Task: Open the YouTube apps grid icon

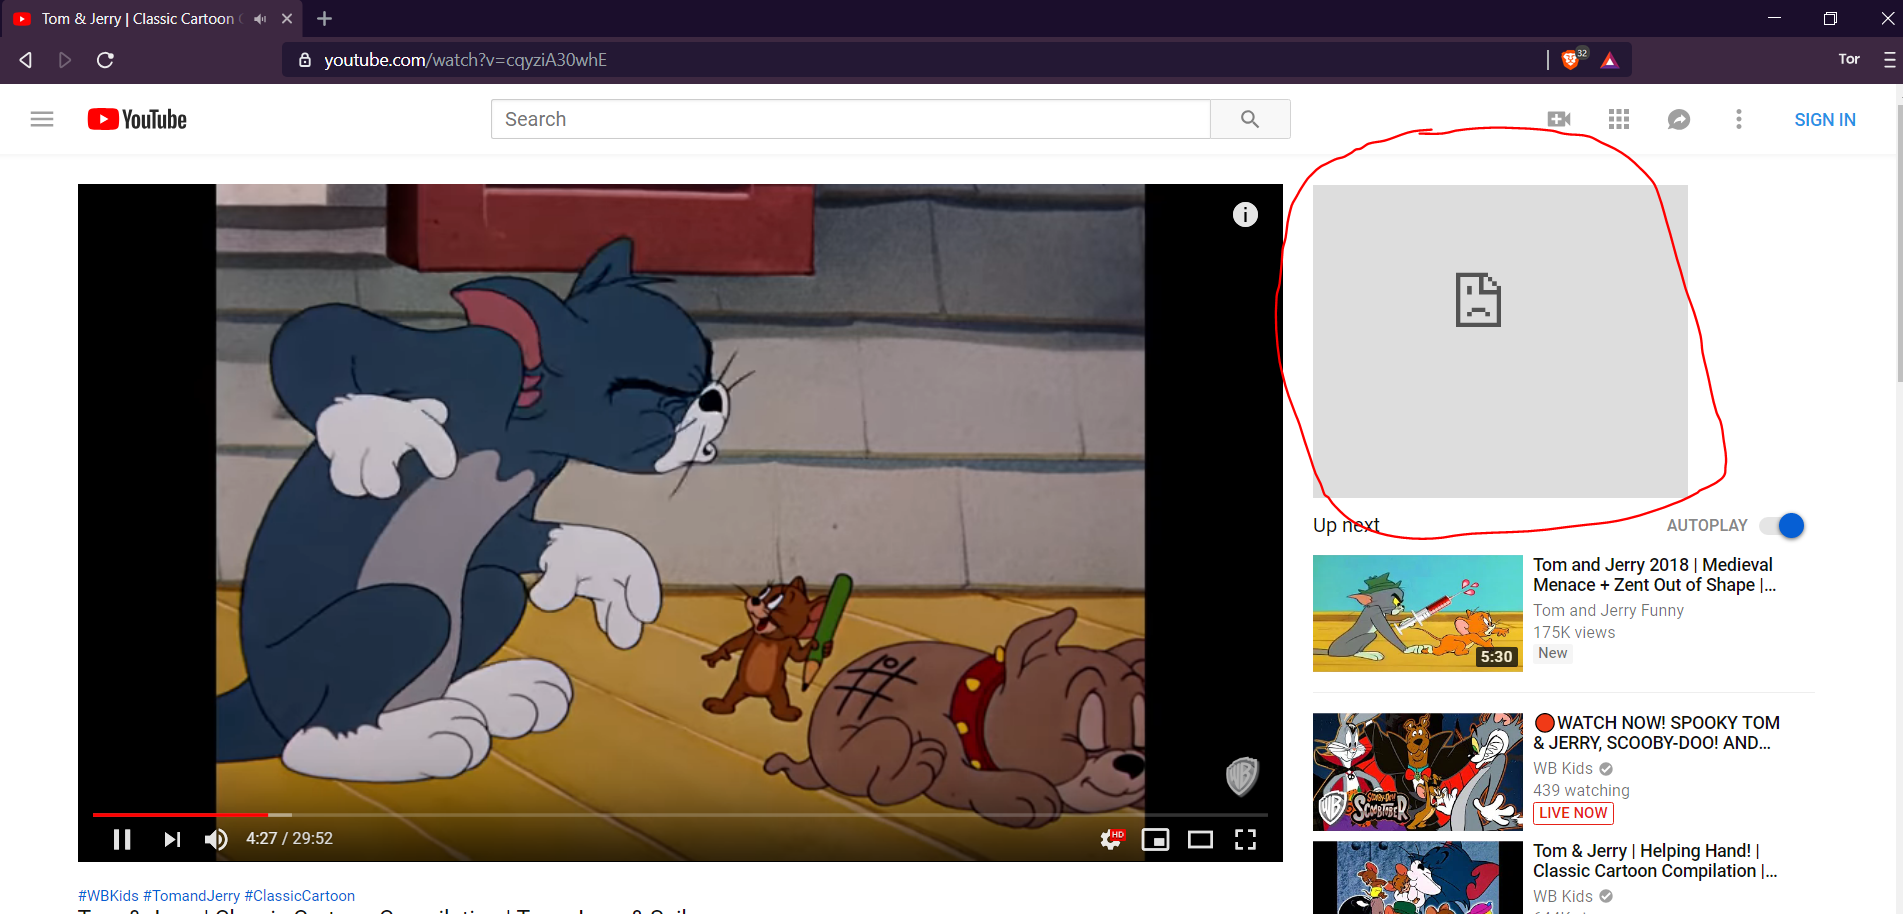Action: pos(1618,118)
